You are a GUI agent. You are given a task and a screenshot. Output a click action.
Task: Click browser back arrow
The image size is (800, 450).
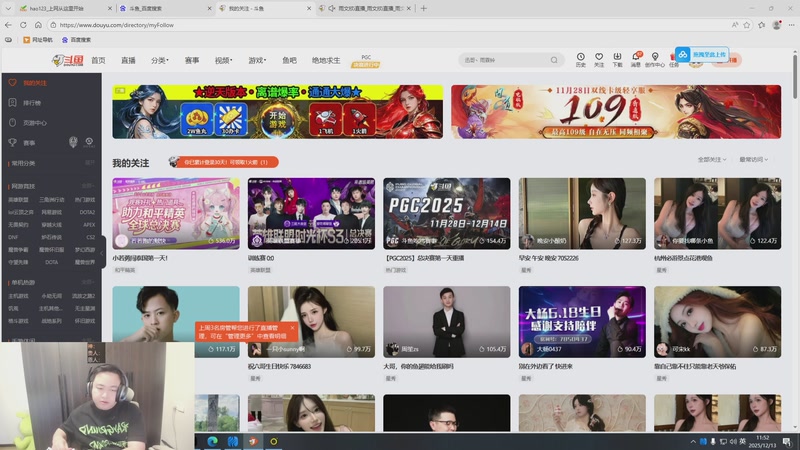(x=8, y=24)
